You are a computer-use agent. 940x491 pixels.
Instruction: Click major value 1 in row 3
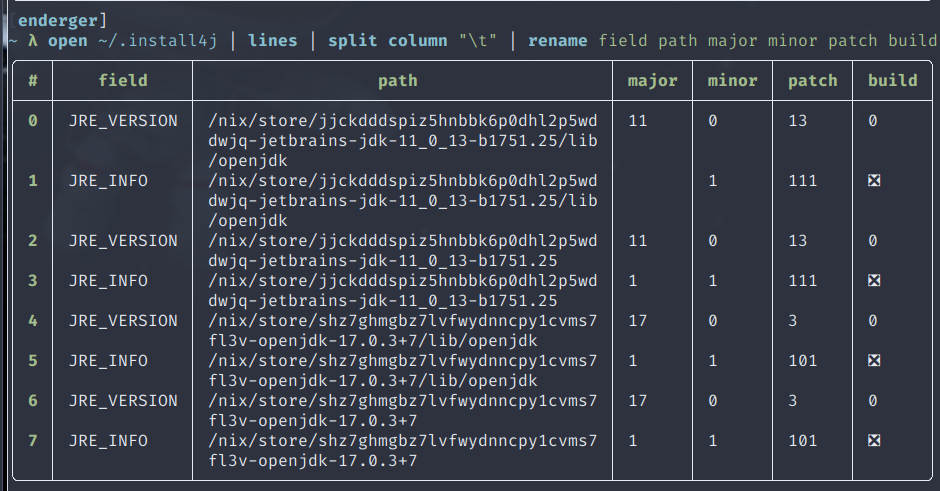[x=632, y=281]
